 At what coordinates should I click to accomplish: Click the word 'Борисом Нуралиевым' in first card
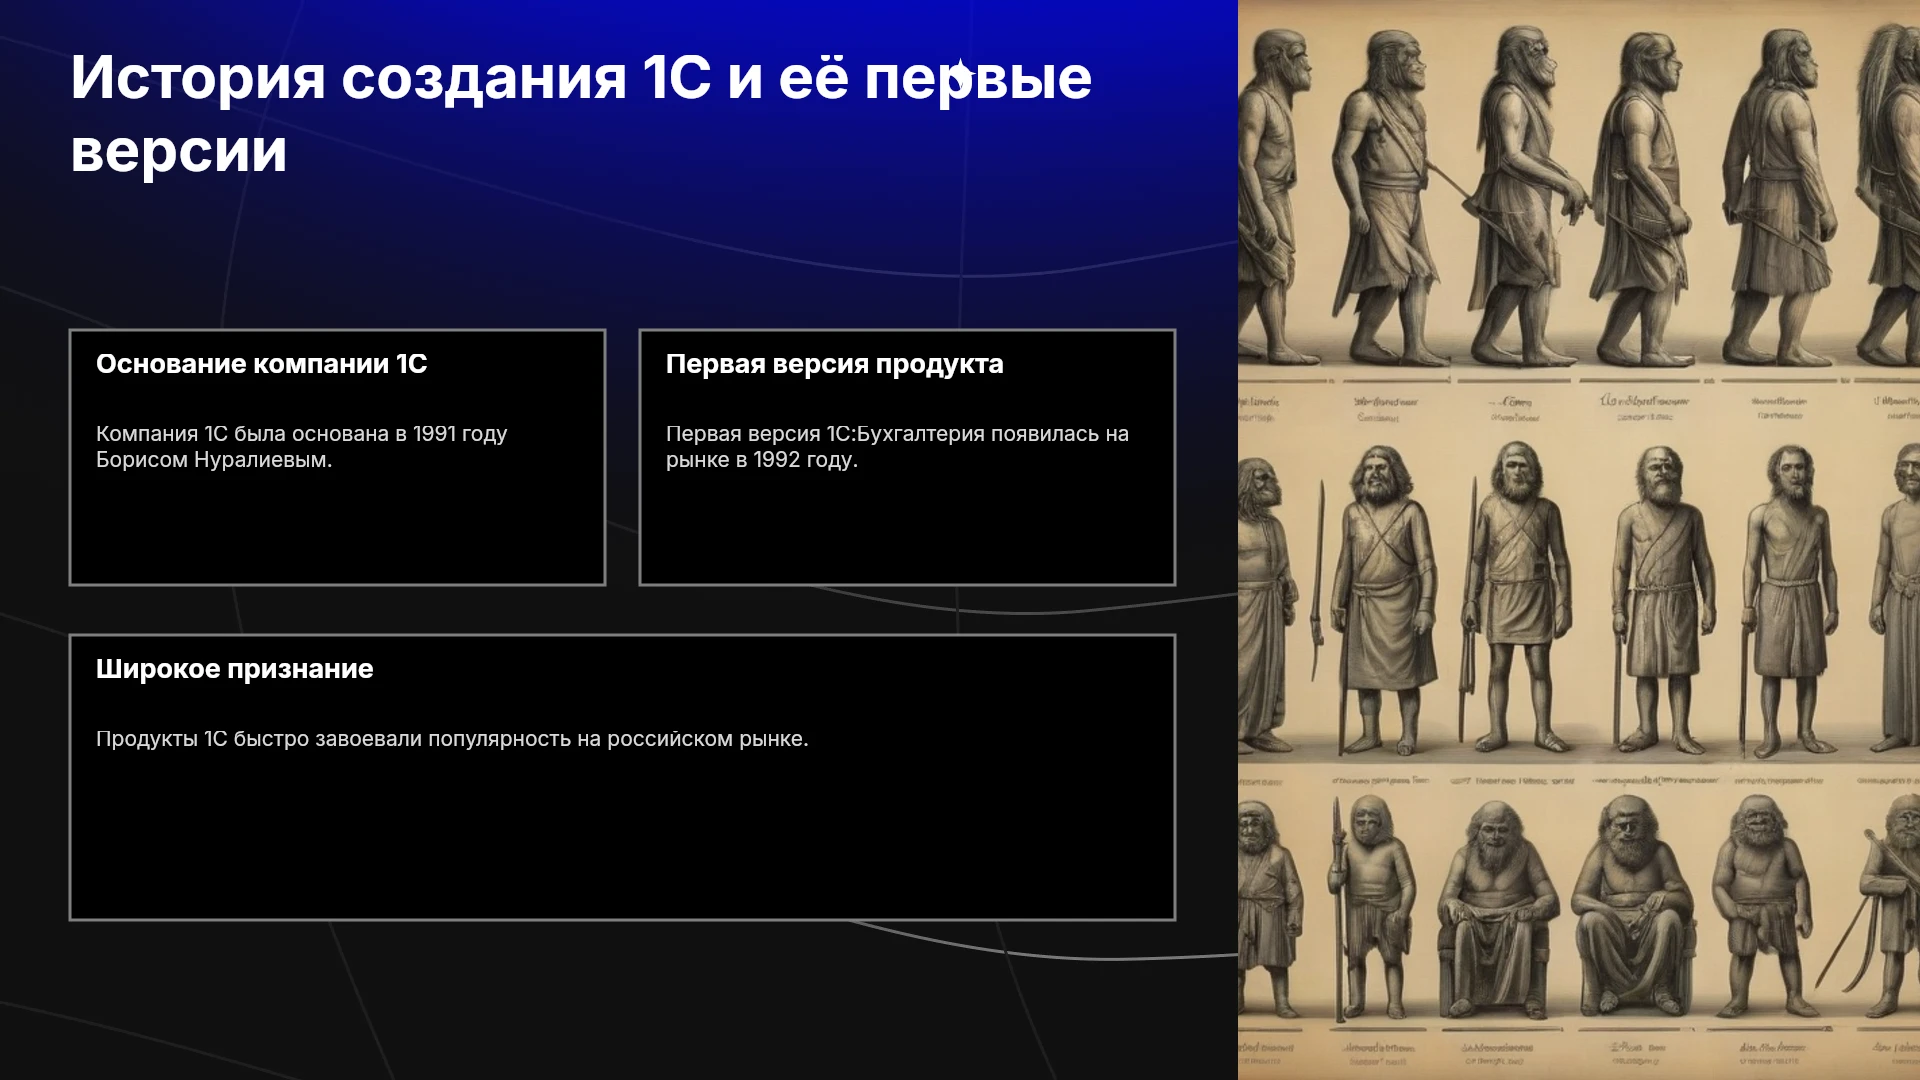[x=212, y=460]
